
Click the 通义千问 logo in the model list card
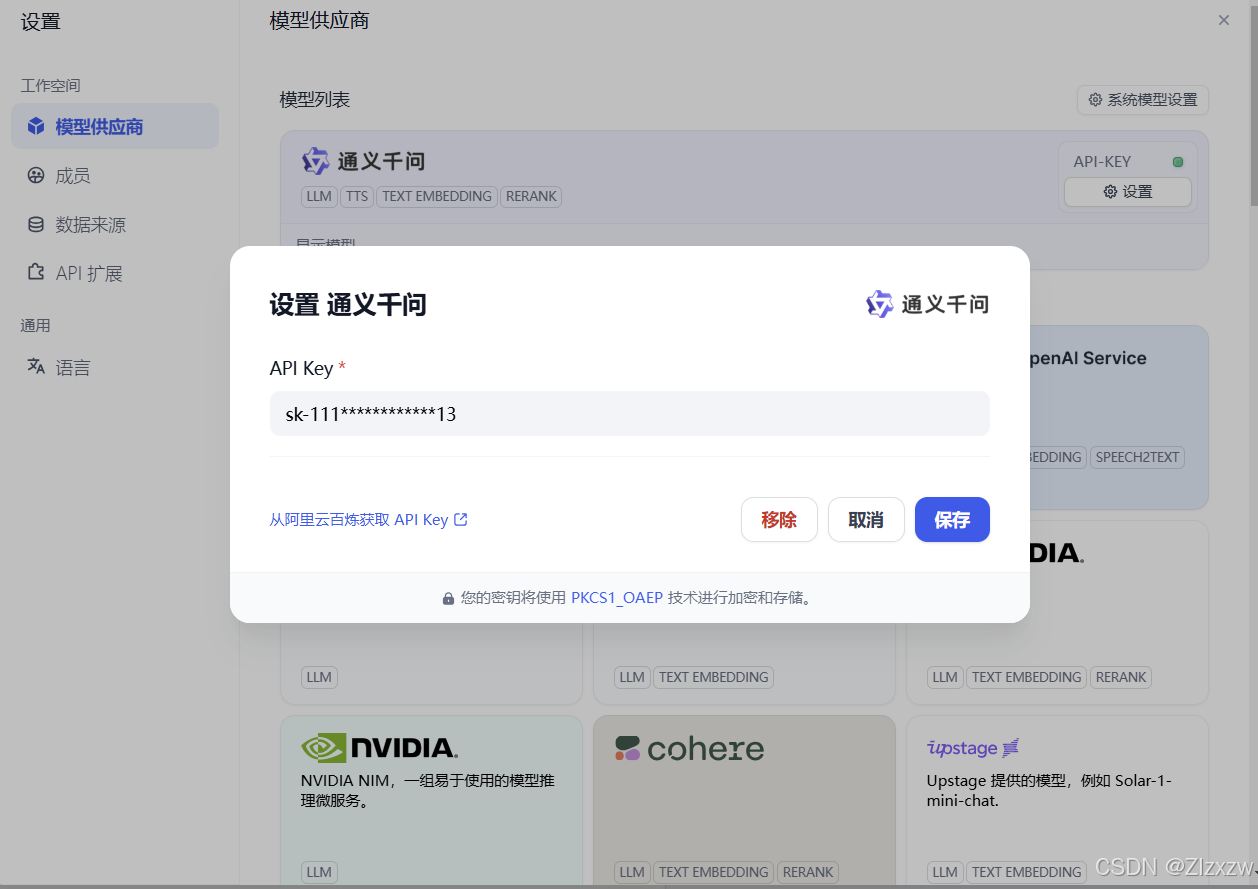click(364, 161)
